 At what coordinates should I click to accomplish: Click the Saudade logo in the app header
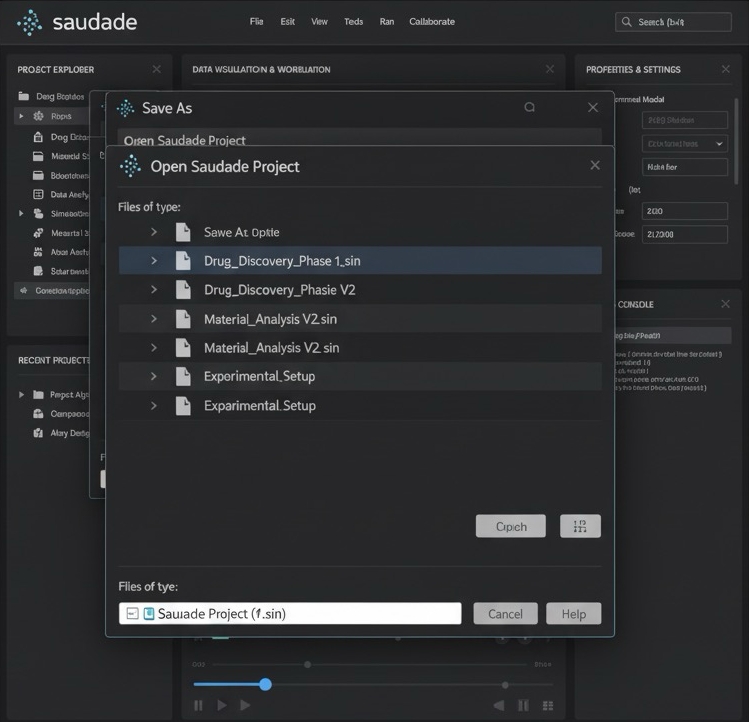pyautogui.click(x=30, y=22)
